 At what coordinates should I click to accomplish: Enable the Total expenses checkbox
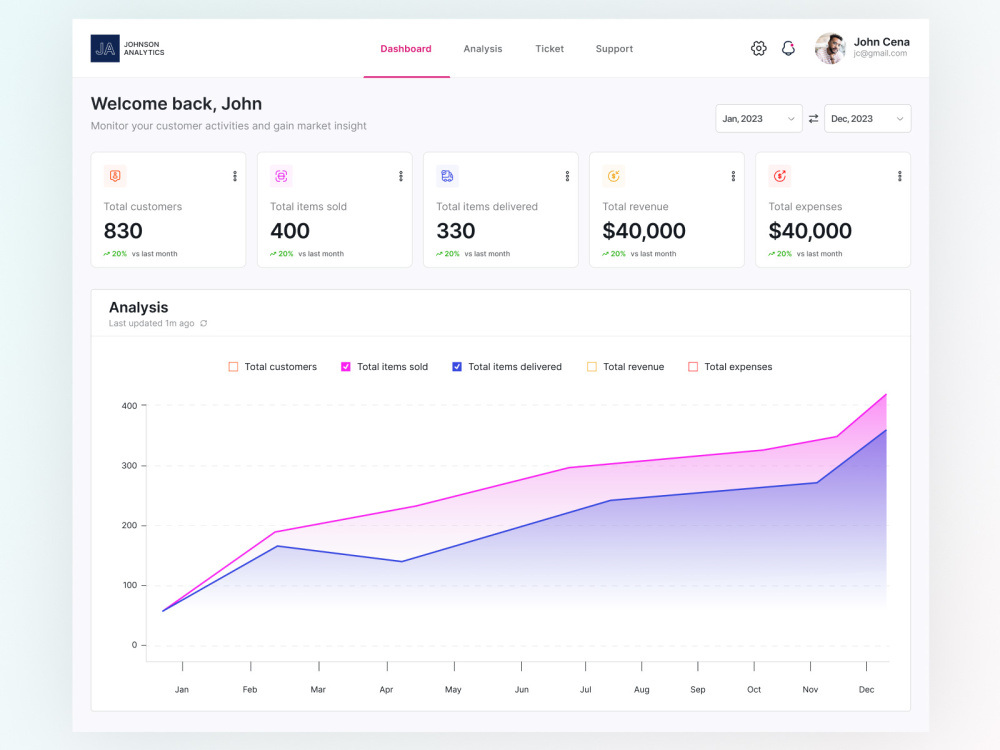pos(693,367)
